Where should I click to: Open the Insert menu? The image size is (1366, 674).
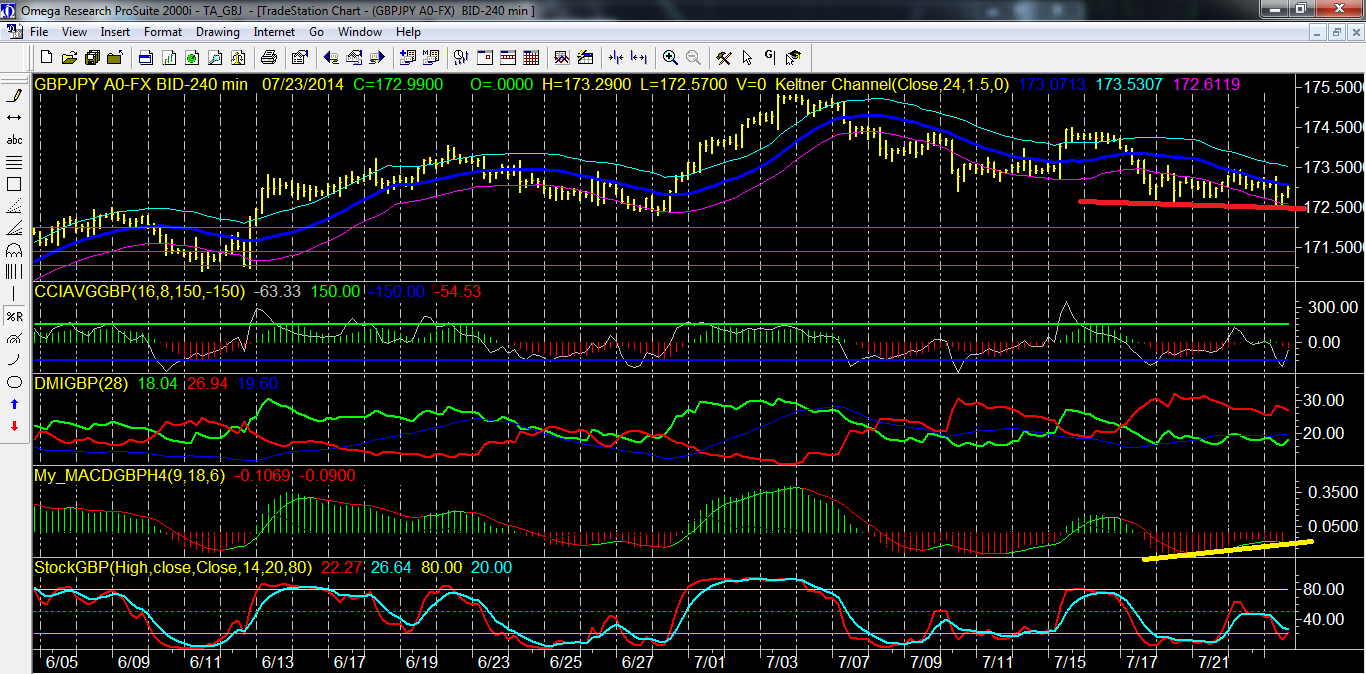click(115, 32)
